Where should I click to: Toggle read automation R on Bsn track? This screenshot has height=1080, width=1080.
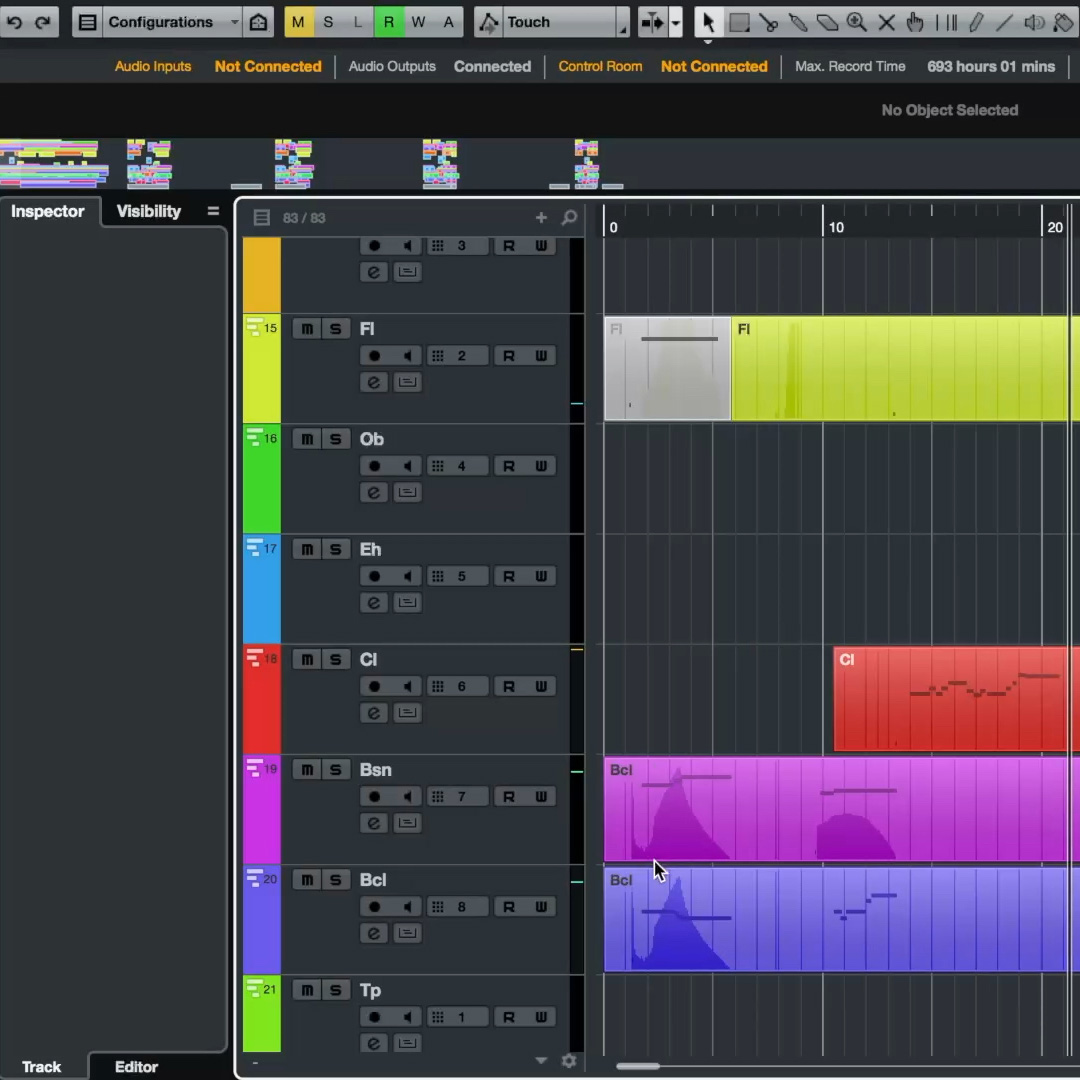(x=508, y=797)
